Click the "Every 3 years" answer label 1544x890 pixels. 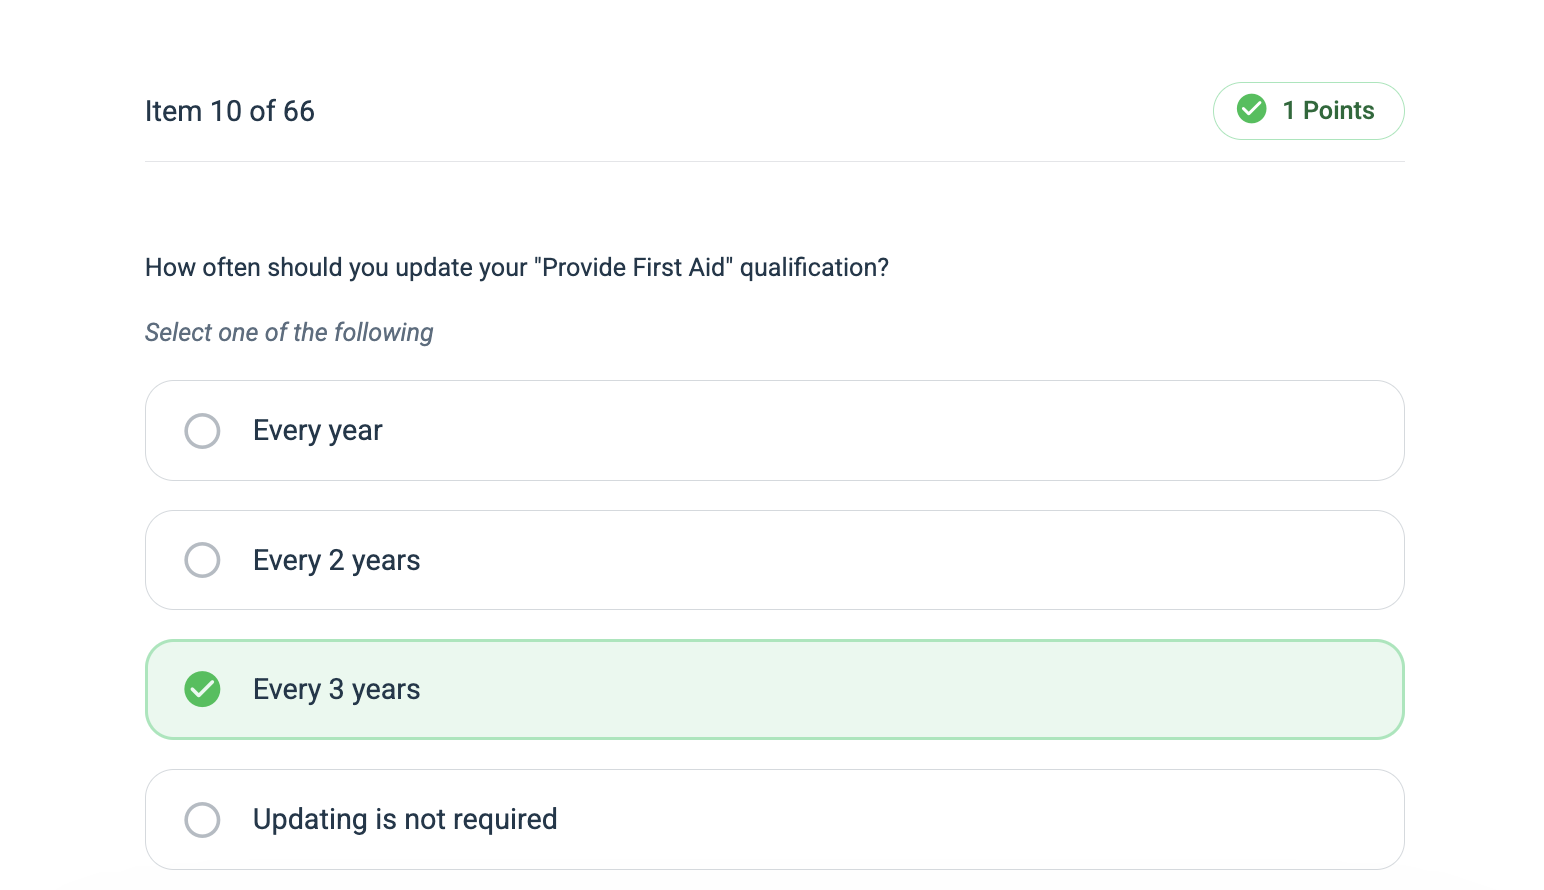(336, 689)
